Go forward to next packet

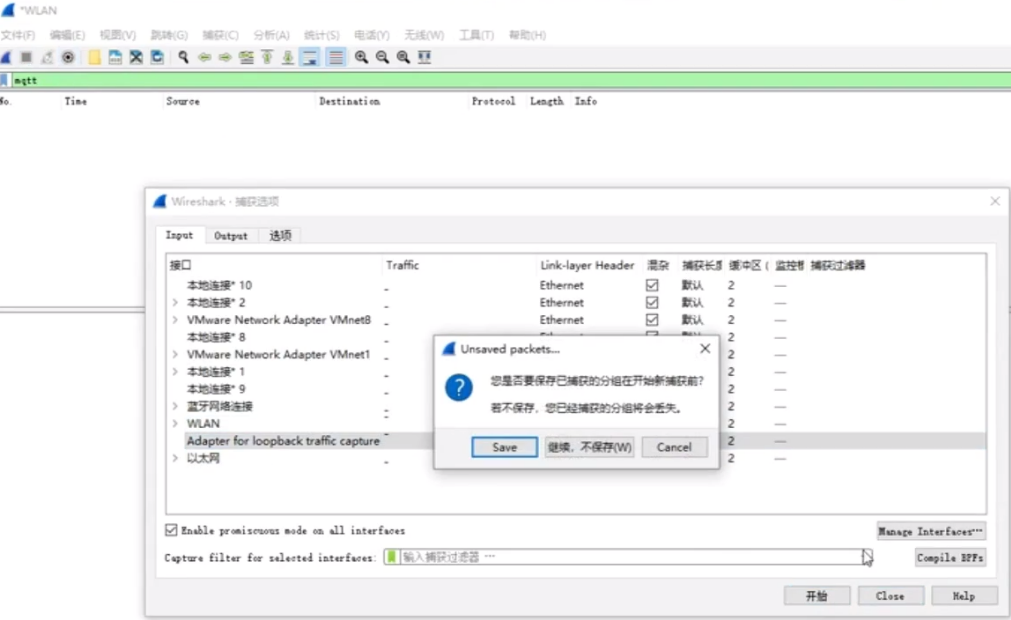pos(225,57)
